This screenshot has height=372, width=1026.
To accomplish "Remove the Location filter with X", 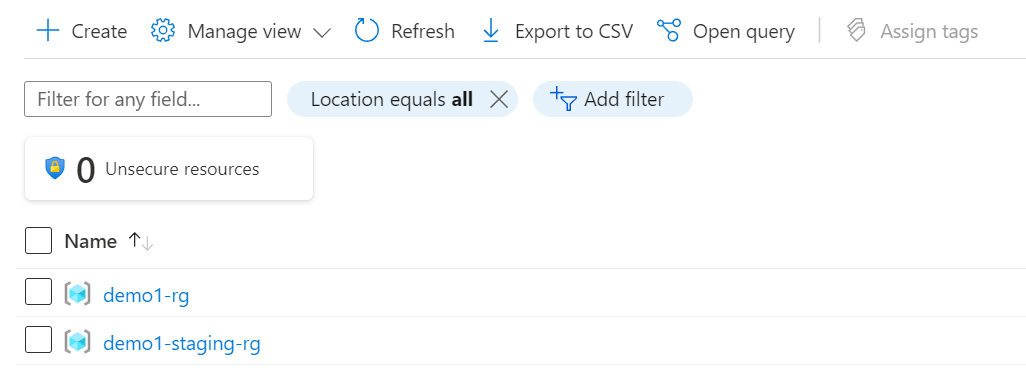I will pos(499,99).
